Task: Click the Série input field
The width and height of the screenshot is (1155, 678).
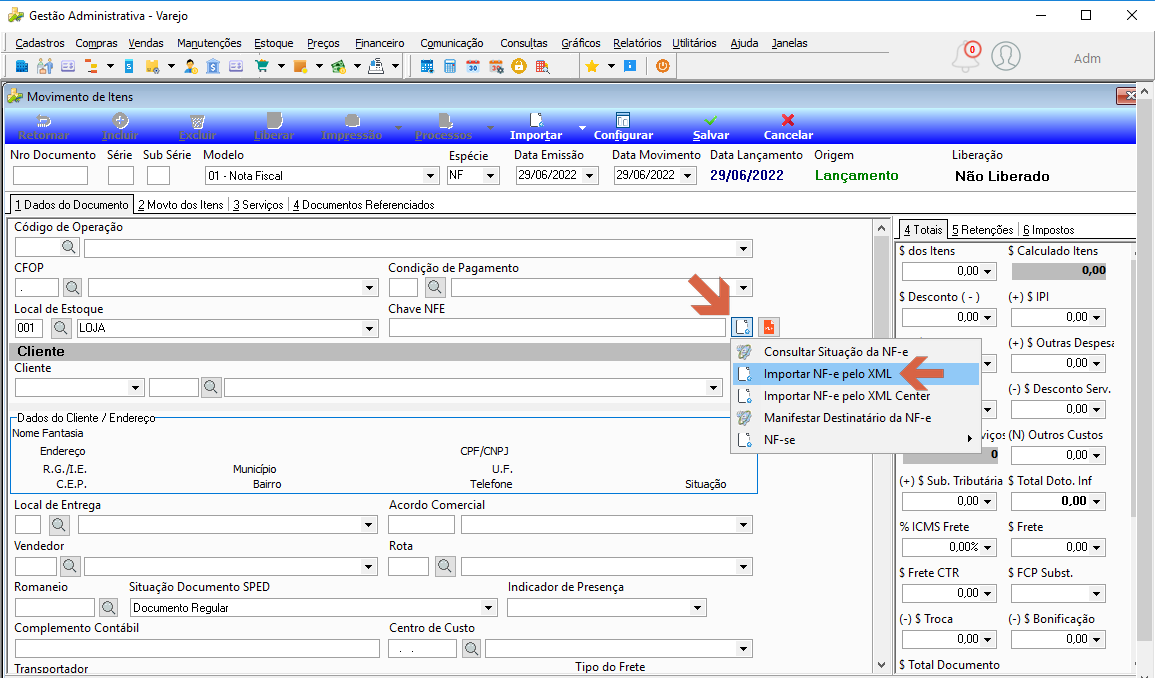Action: click(x=120, y=175)
